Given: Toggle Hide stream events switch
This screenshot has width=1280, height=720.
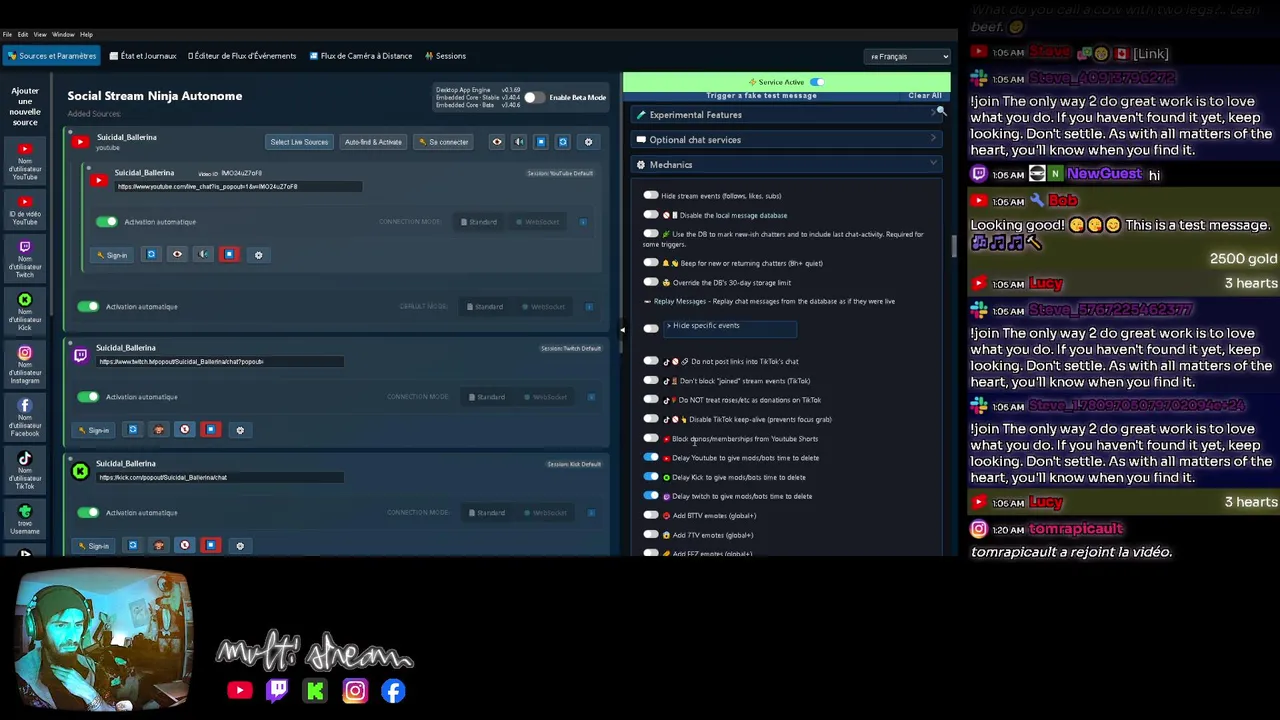Looking at the screenshot, I should (x=651, y=196).
